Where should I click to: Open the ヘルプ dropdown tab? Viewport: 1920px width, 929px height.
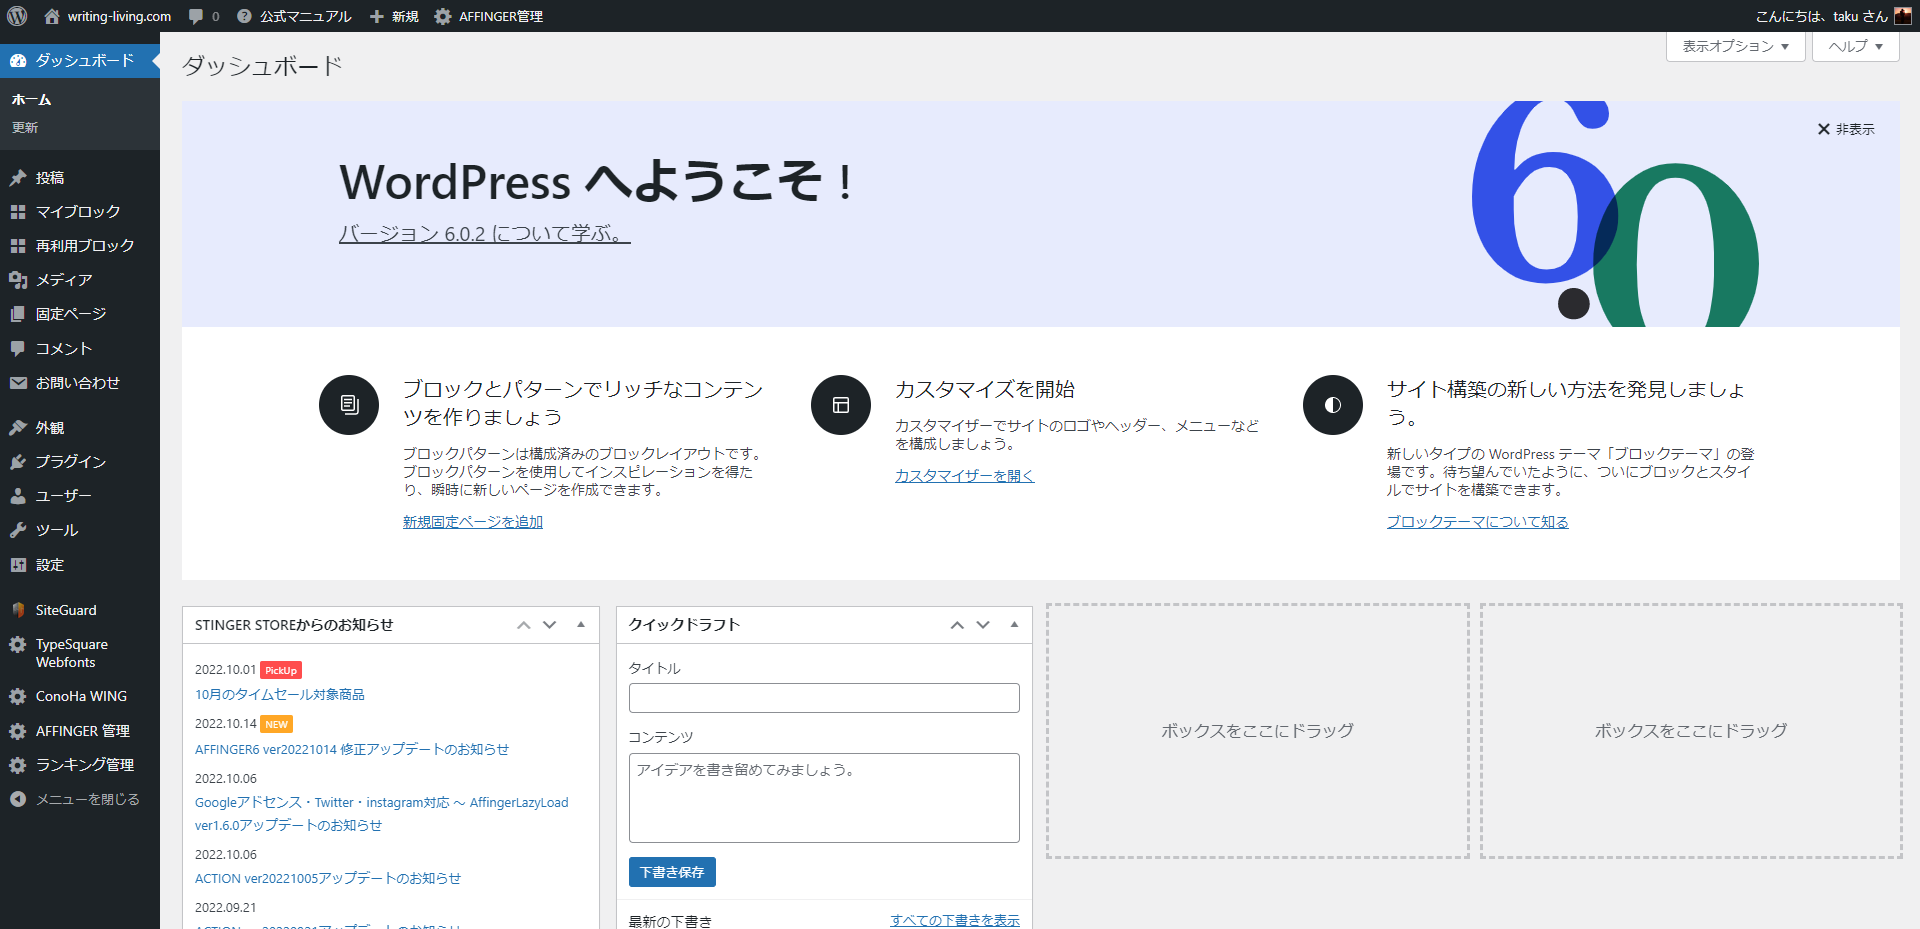point(1855,46)
